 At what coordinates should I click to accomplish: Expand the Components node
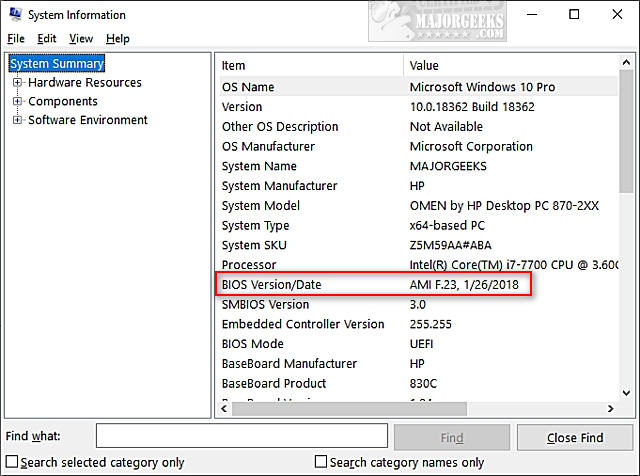tap(17, 101)
